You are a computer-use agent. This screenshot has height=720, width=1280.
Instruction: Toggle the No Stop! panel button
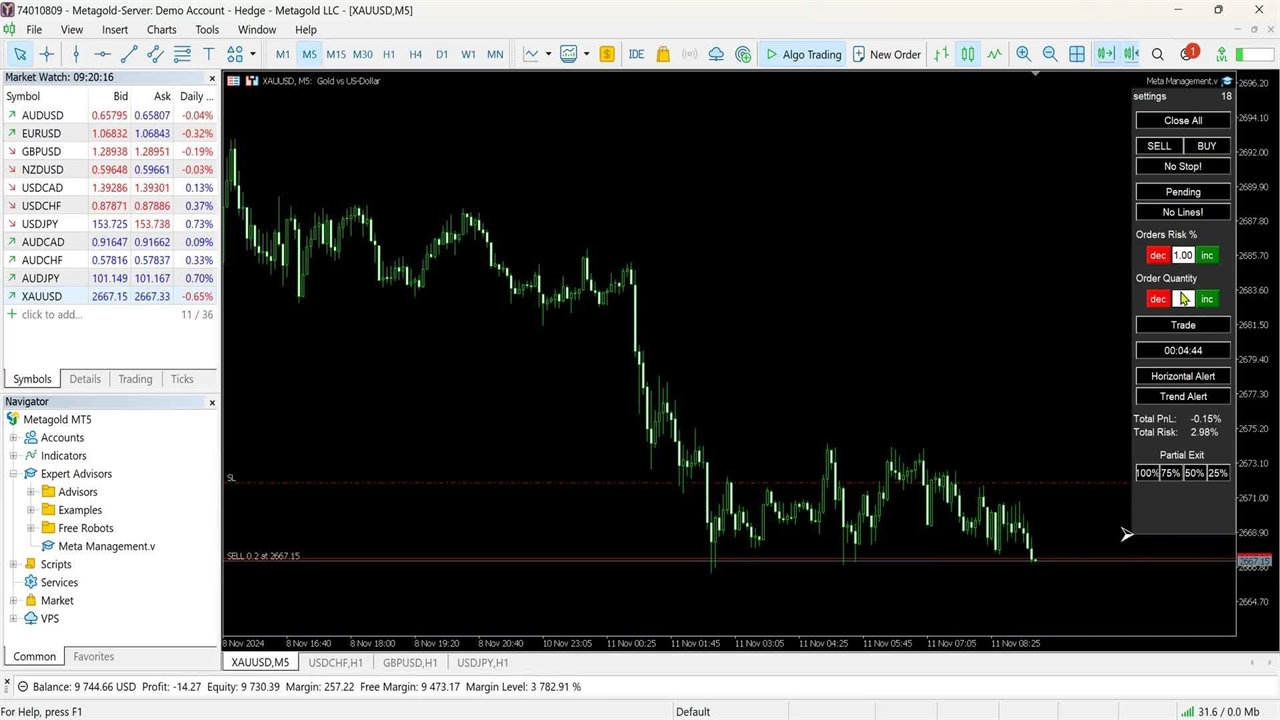pyautogui.click(x=1183, y=167)
